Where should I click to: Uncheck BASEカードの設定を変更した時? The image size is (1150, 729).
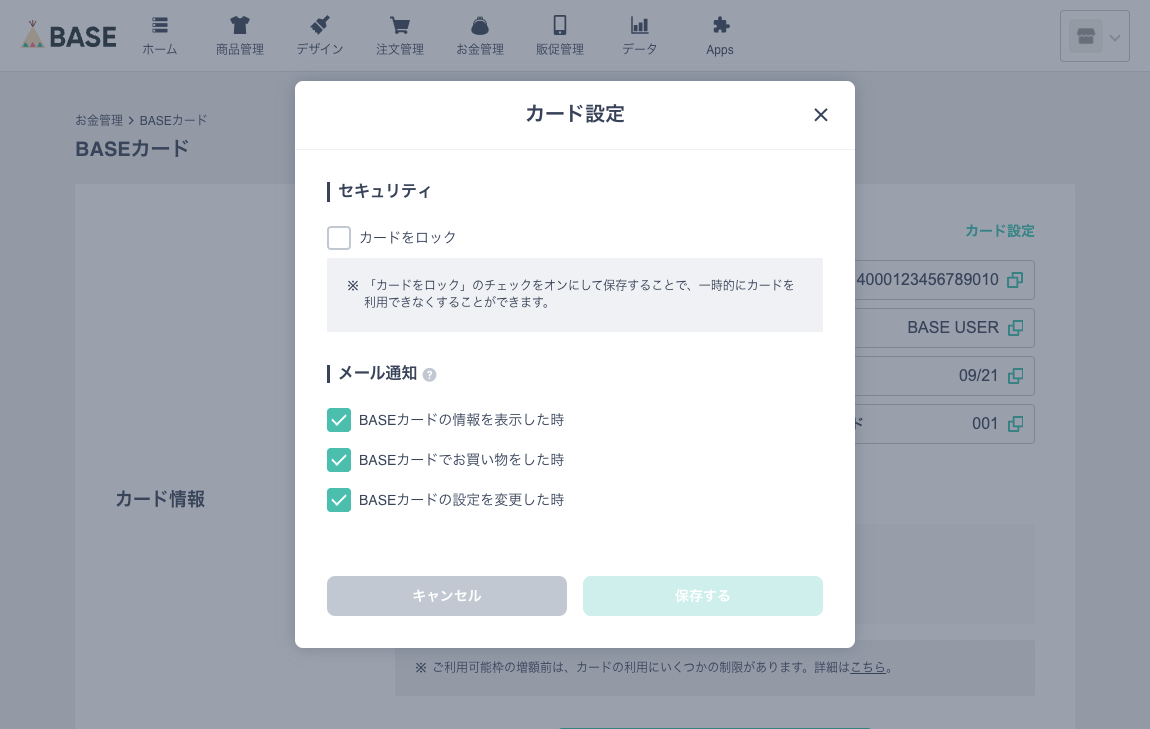coord(339,500)
